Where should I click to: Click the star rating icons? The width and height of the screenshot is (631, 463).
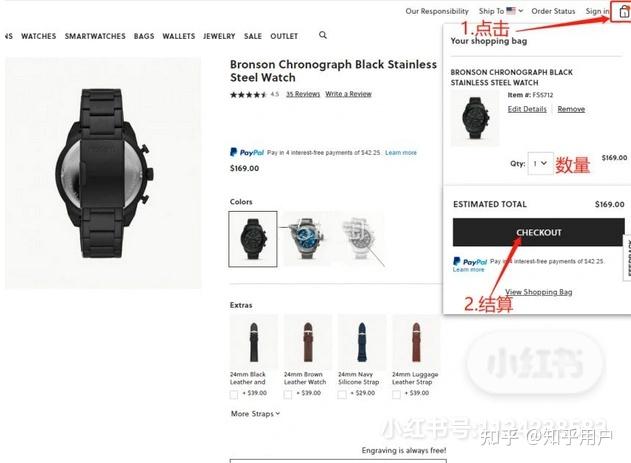pos(248,95)
